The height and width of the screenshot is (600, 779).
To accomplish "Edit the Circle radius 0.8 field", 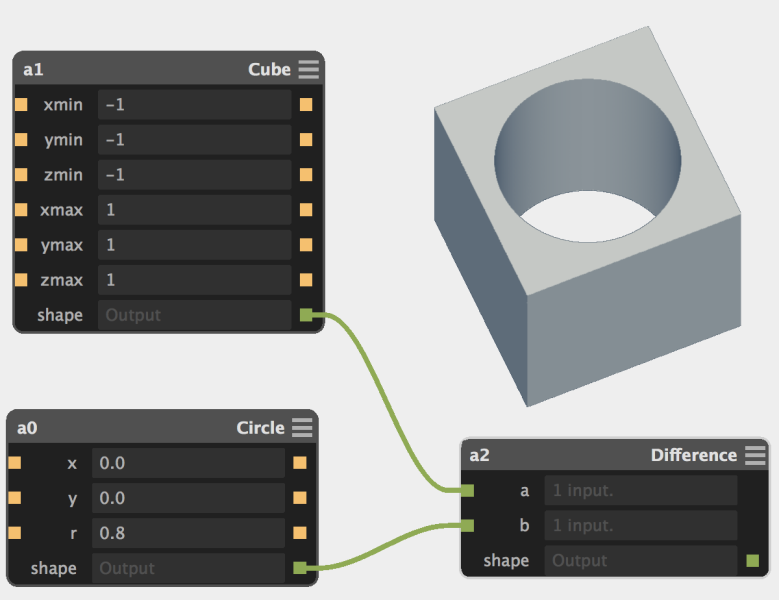I will (188, 533).
